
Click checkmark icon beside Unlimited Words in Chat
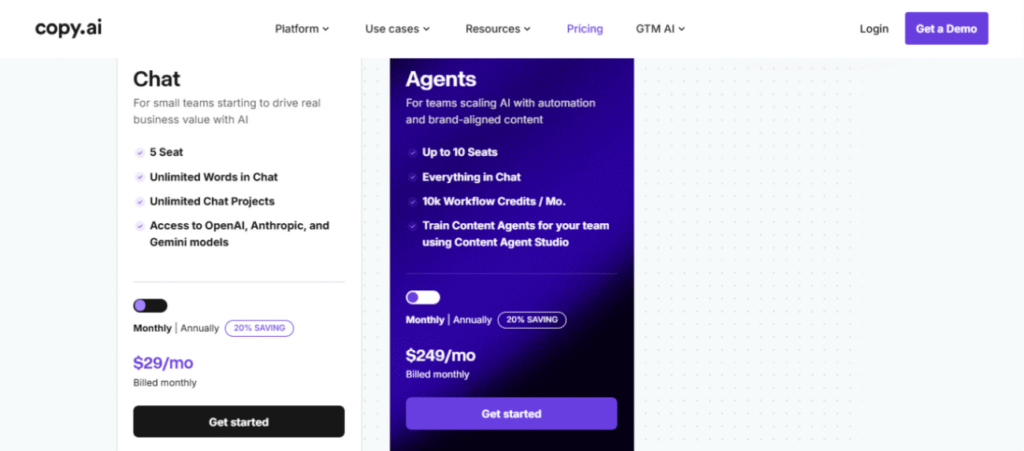[140, 177]
